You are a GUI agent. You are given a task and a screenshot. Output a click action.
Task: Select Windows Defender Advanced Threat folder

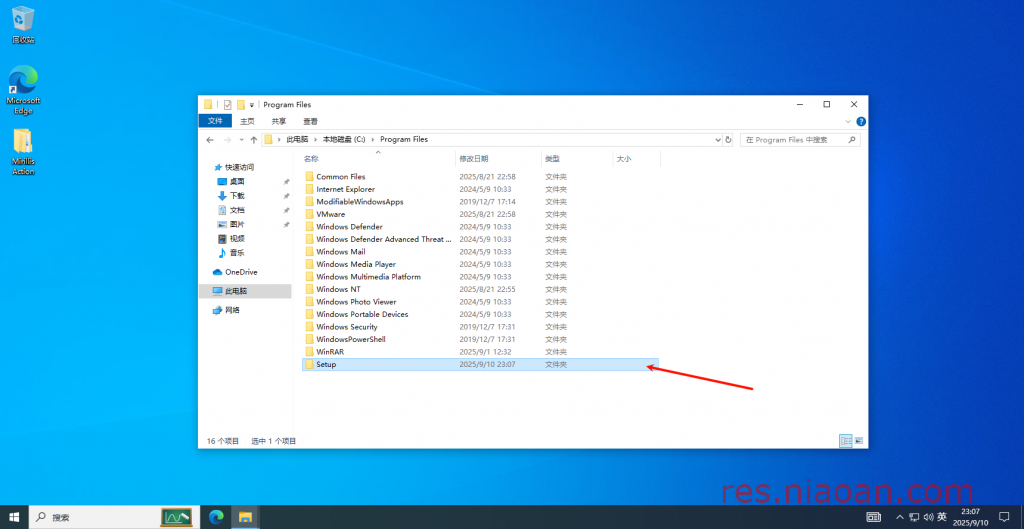(481, 239)
